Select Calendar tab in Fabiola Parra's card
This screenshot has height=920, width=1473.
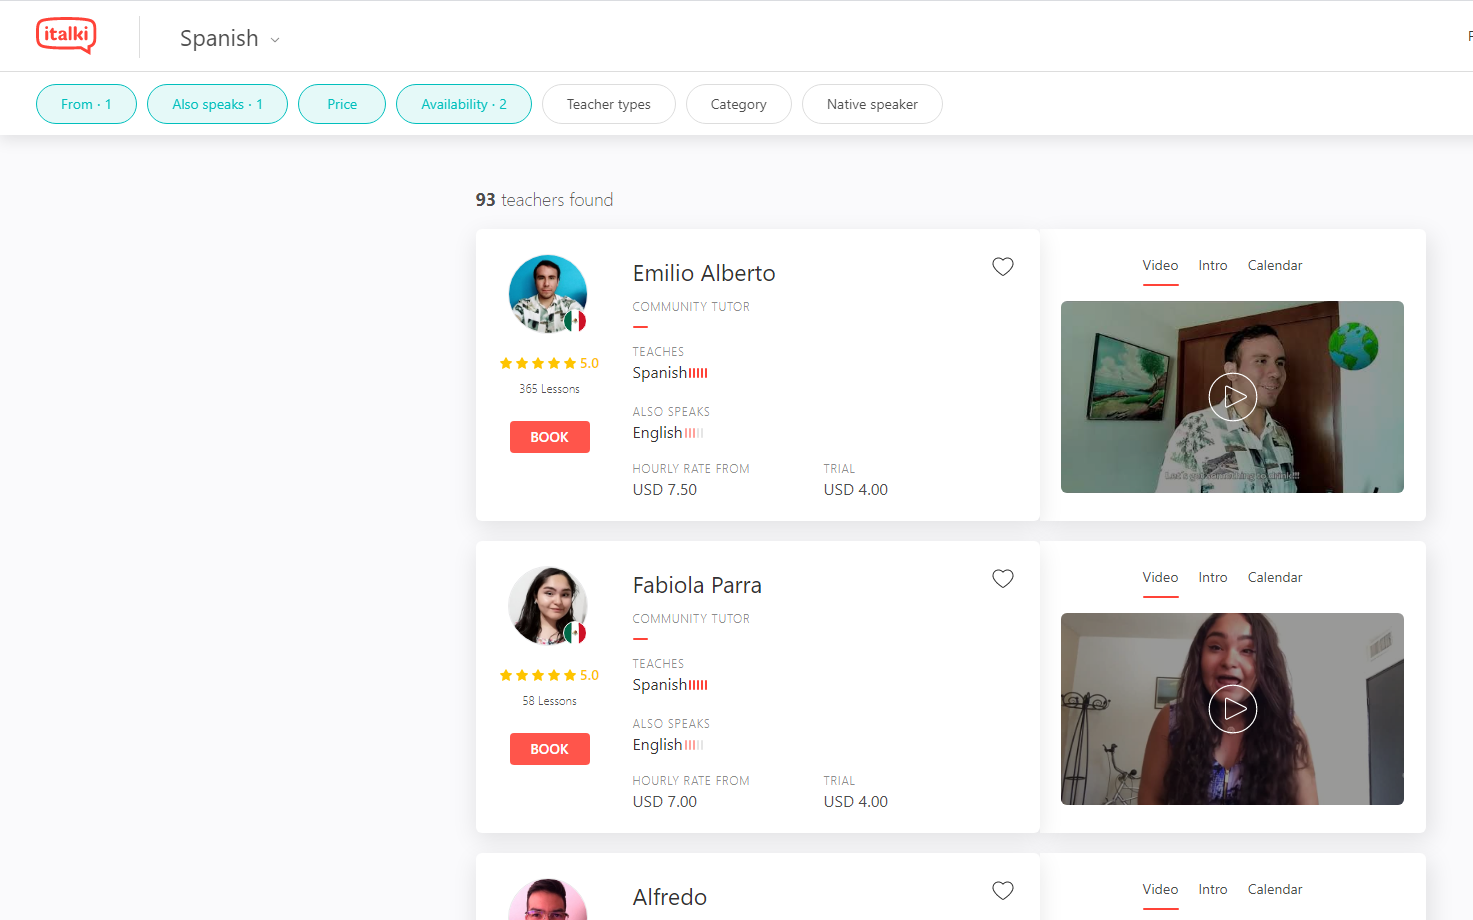tap(1275, 577)
